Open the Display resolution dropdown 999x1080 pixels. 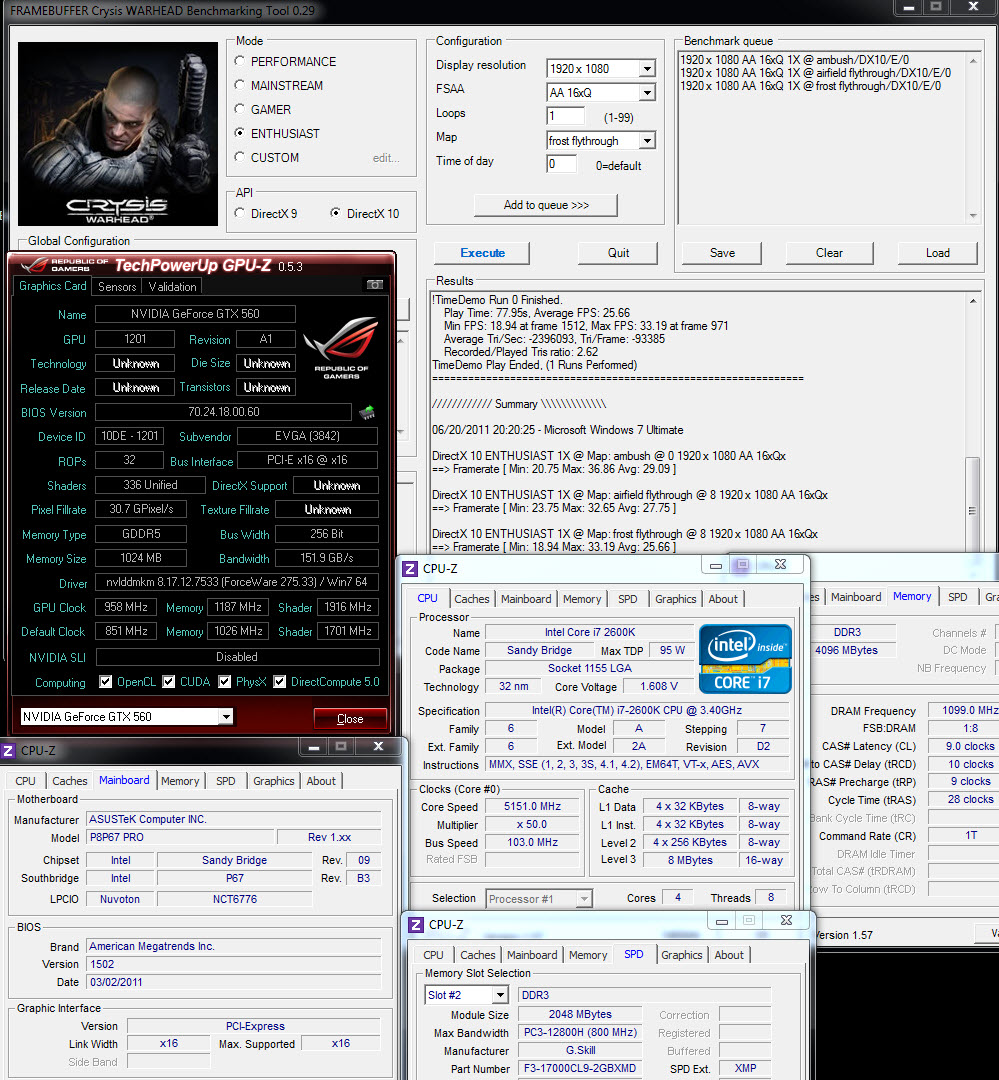coord(646,69)
